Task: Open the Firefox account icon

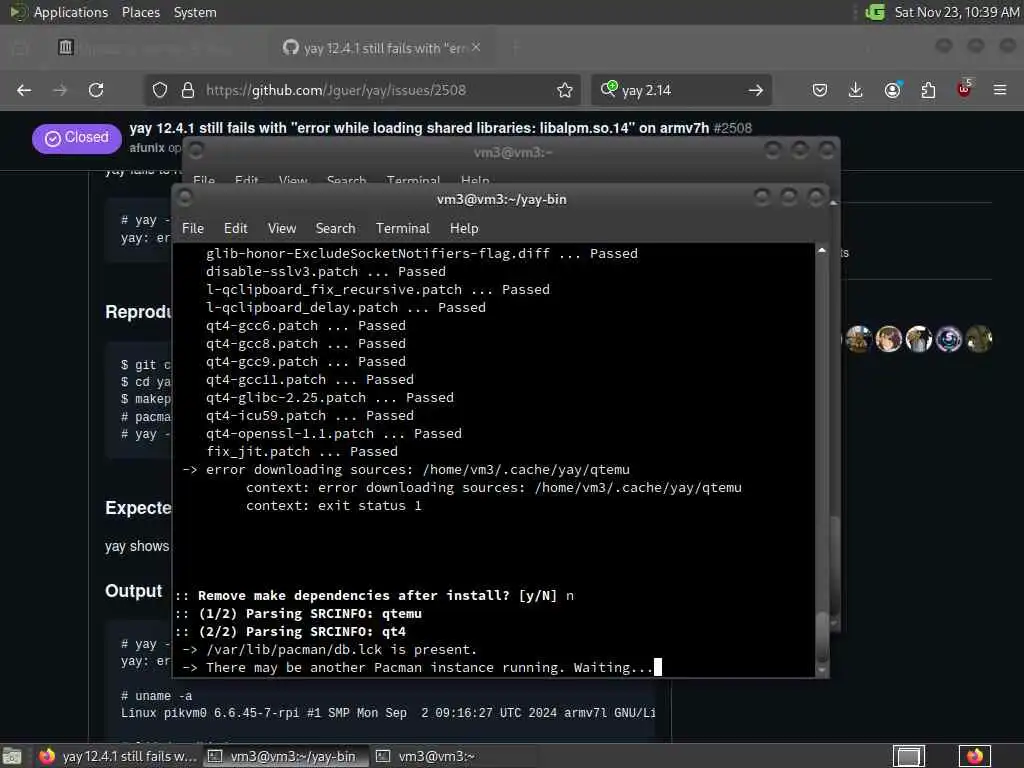Action: [x=893, y=90]
